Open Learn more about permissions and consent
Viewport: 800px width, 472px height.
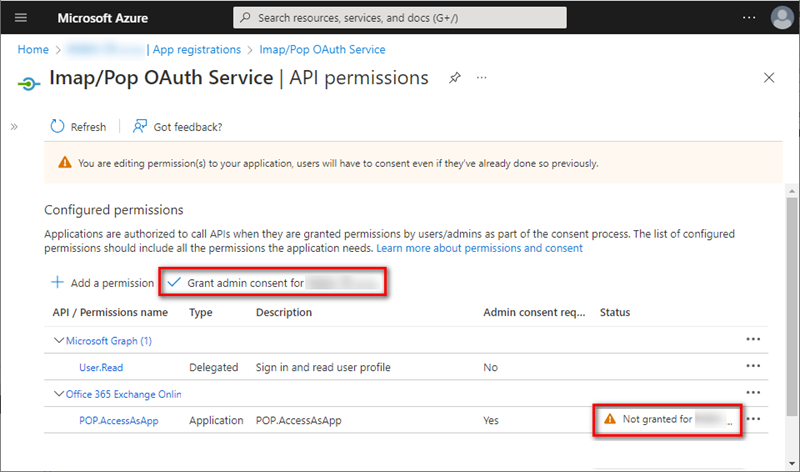click(479, 247)
